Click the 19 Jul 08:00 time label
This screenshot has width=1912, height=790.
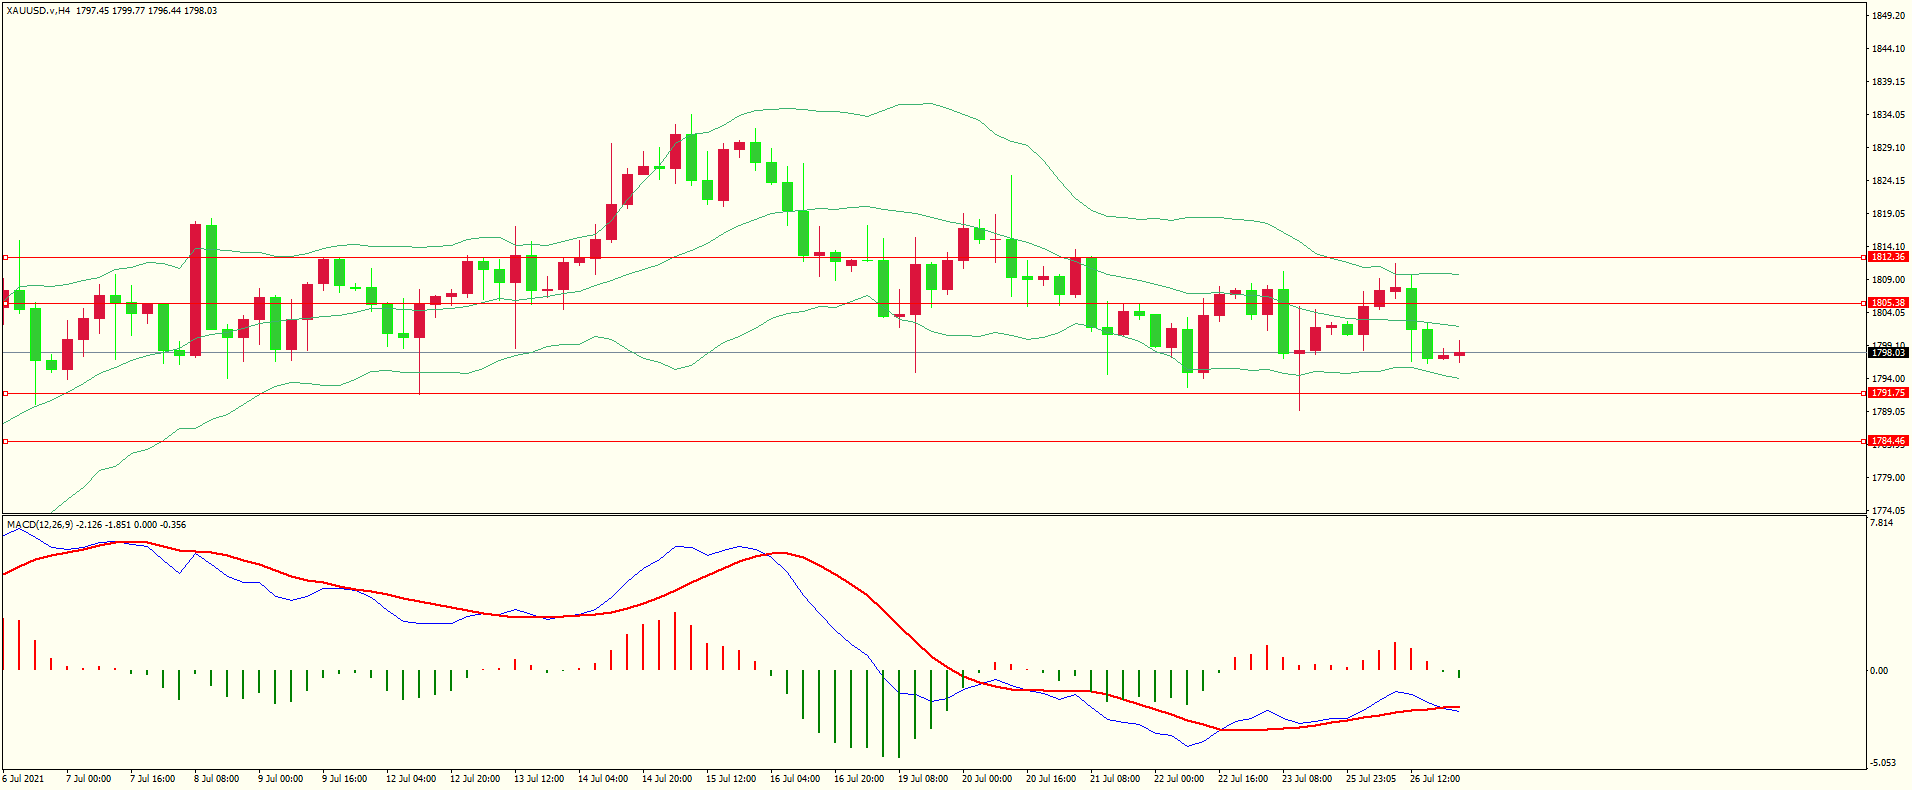pyautogui.click(x=923, y=779)
